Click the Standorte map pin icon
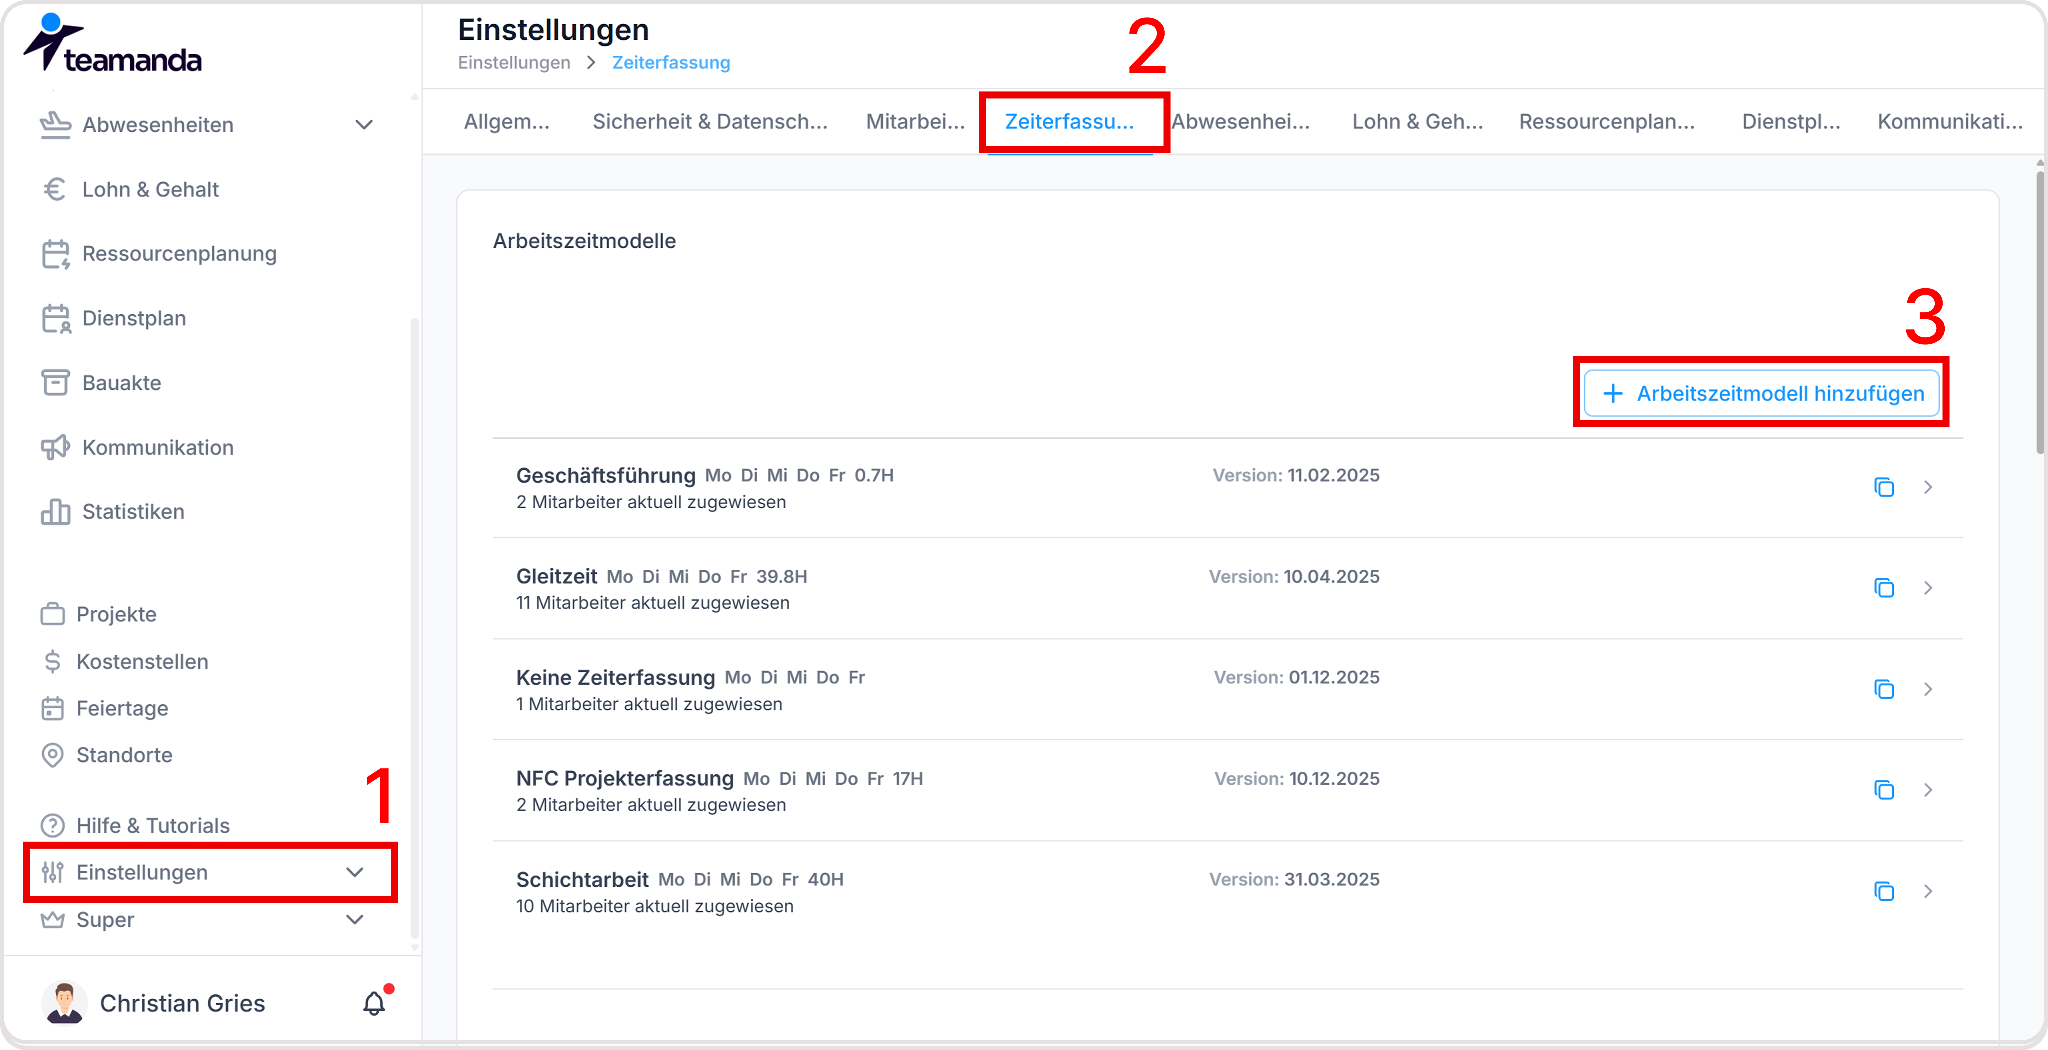The image size is (2048, 1050). tap(52, 755)
